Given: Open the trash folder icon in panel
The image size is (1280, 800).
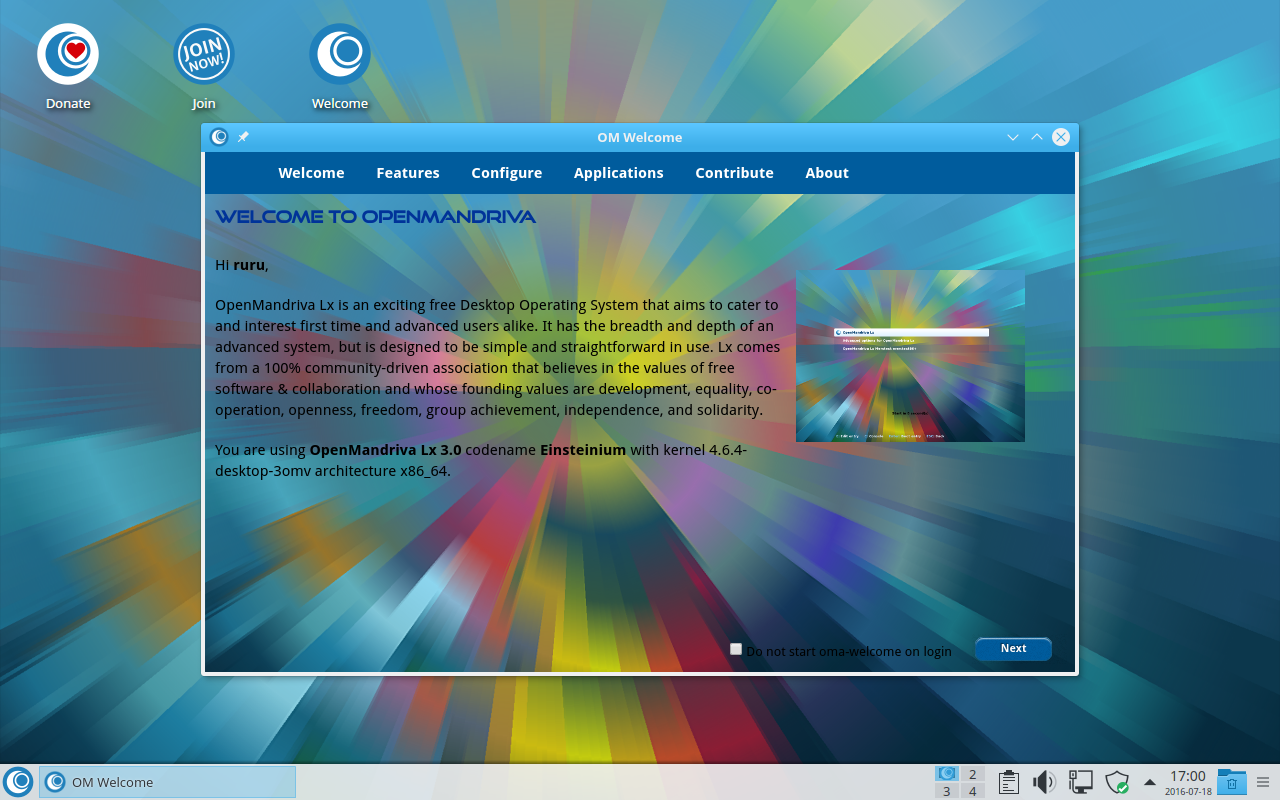Looking at the screenshot, I should (1232, 782).
